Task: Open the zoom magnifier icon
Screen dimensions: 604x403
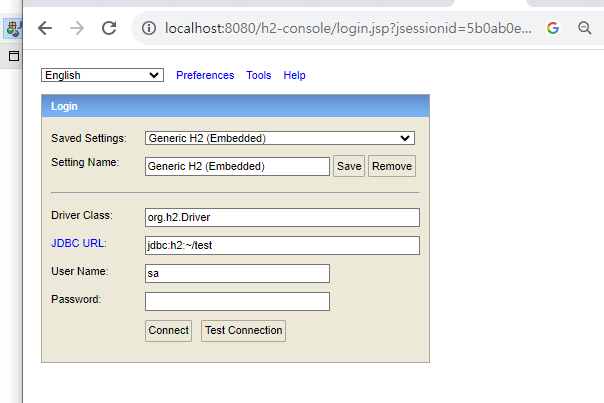Action: click(585, 28)
